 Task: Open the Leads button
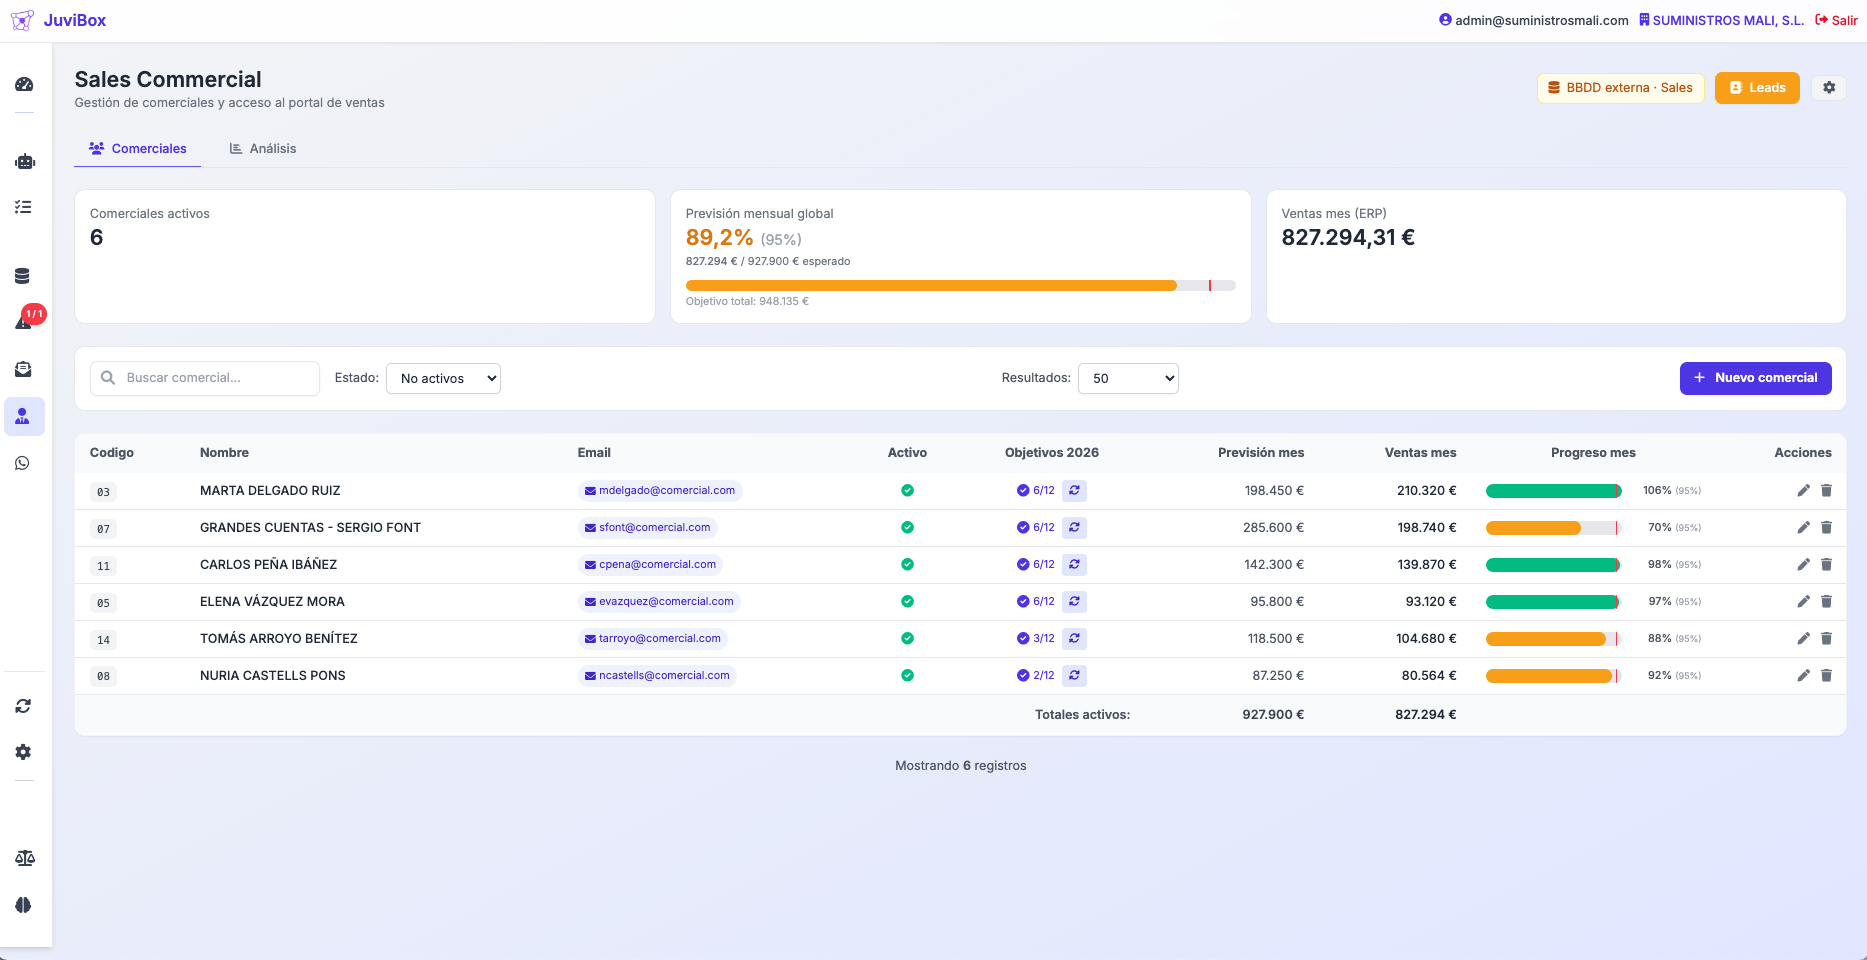click(x=1757, y=88)
